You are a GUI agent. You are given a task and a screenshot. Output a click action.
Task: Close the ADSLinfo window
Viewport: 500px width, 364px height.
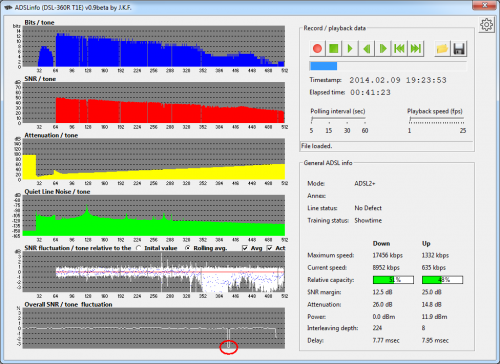click(485, 5)
